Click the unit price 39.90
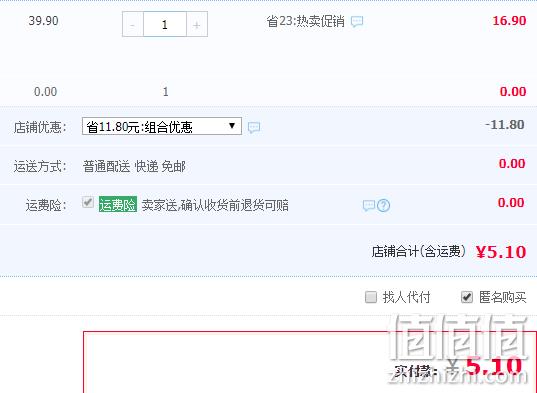 [43, 21]
